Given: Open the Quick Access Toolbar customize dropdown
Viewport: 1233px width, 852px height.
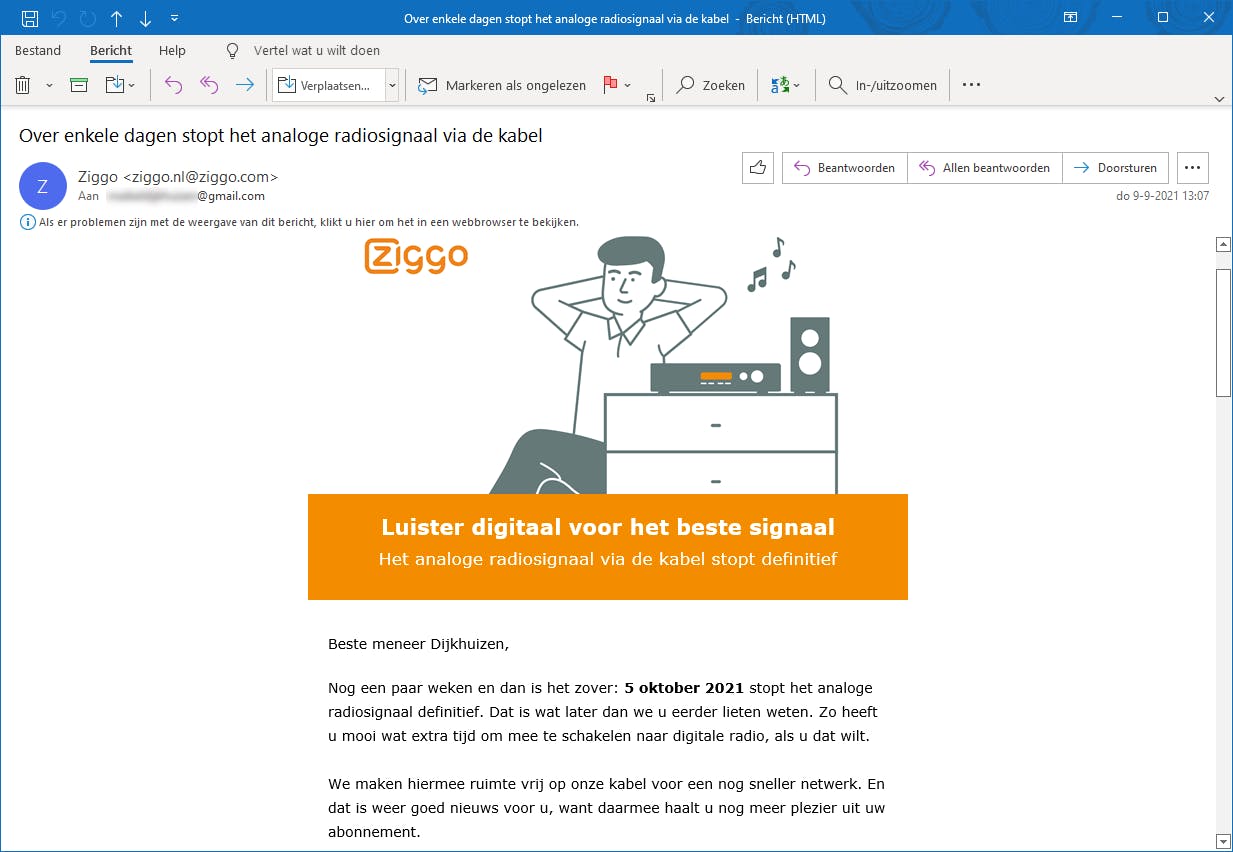Looking at the screenshot, I should tap(175, 18).
